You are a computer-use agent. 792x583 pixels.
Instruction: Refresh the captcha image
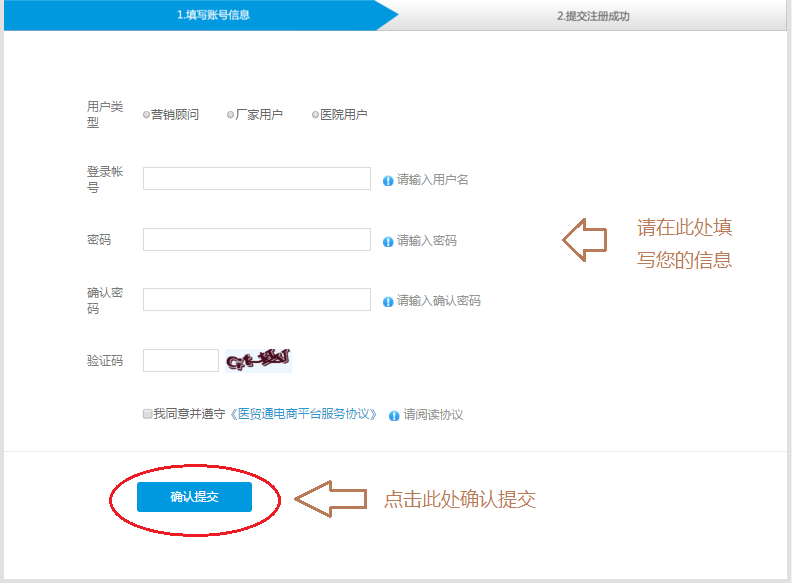coord(258,360)
